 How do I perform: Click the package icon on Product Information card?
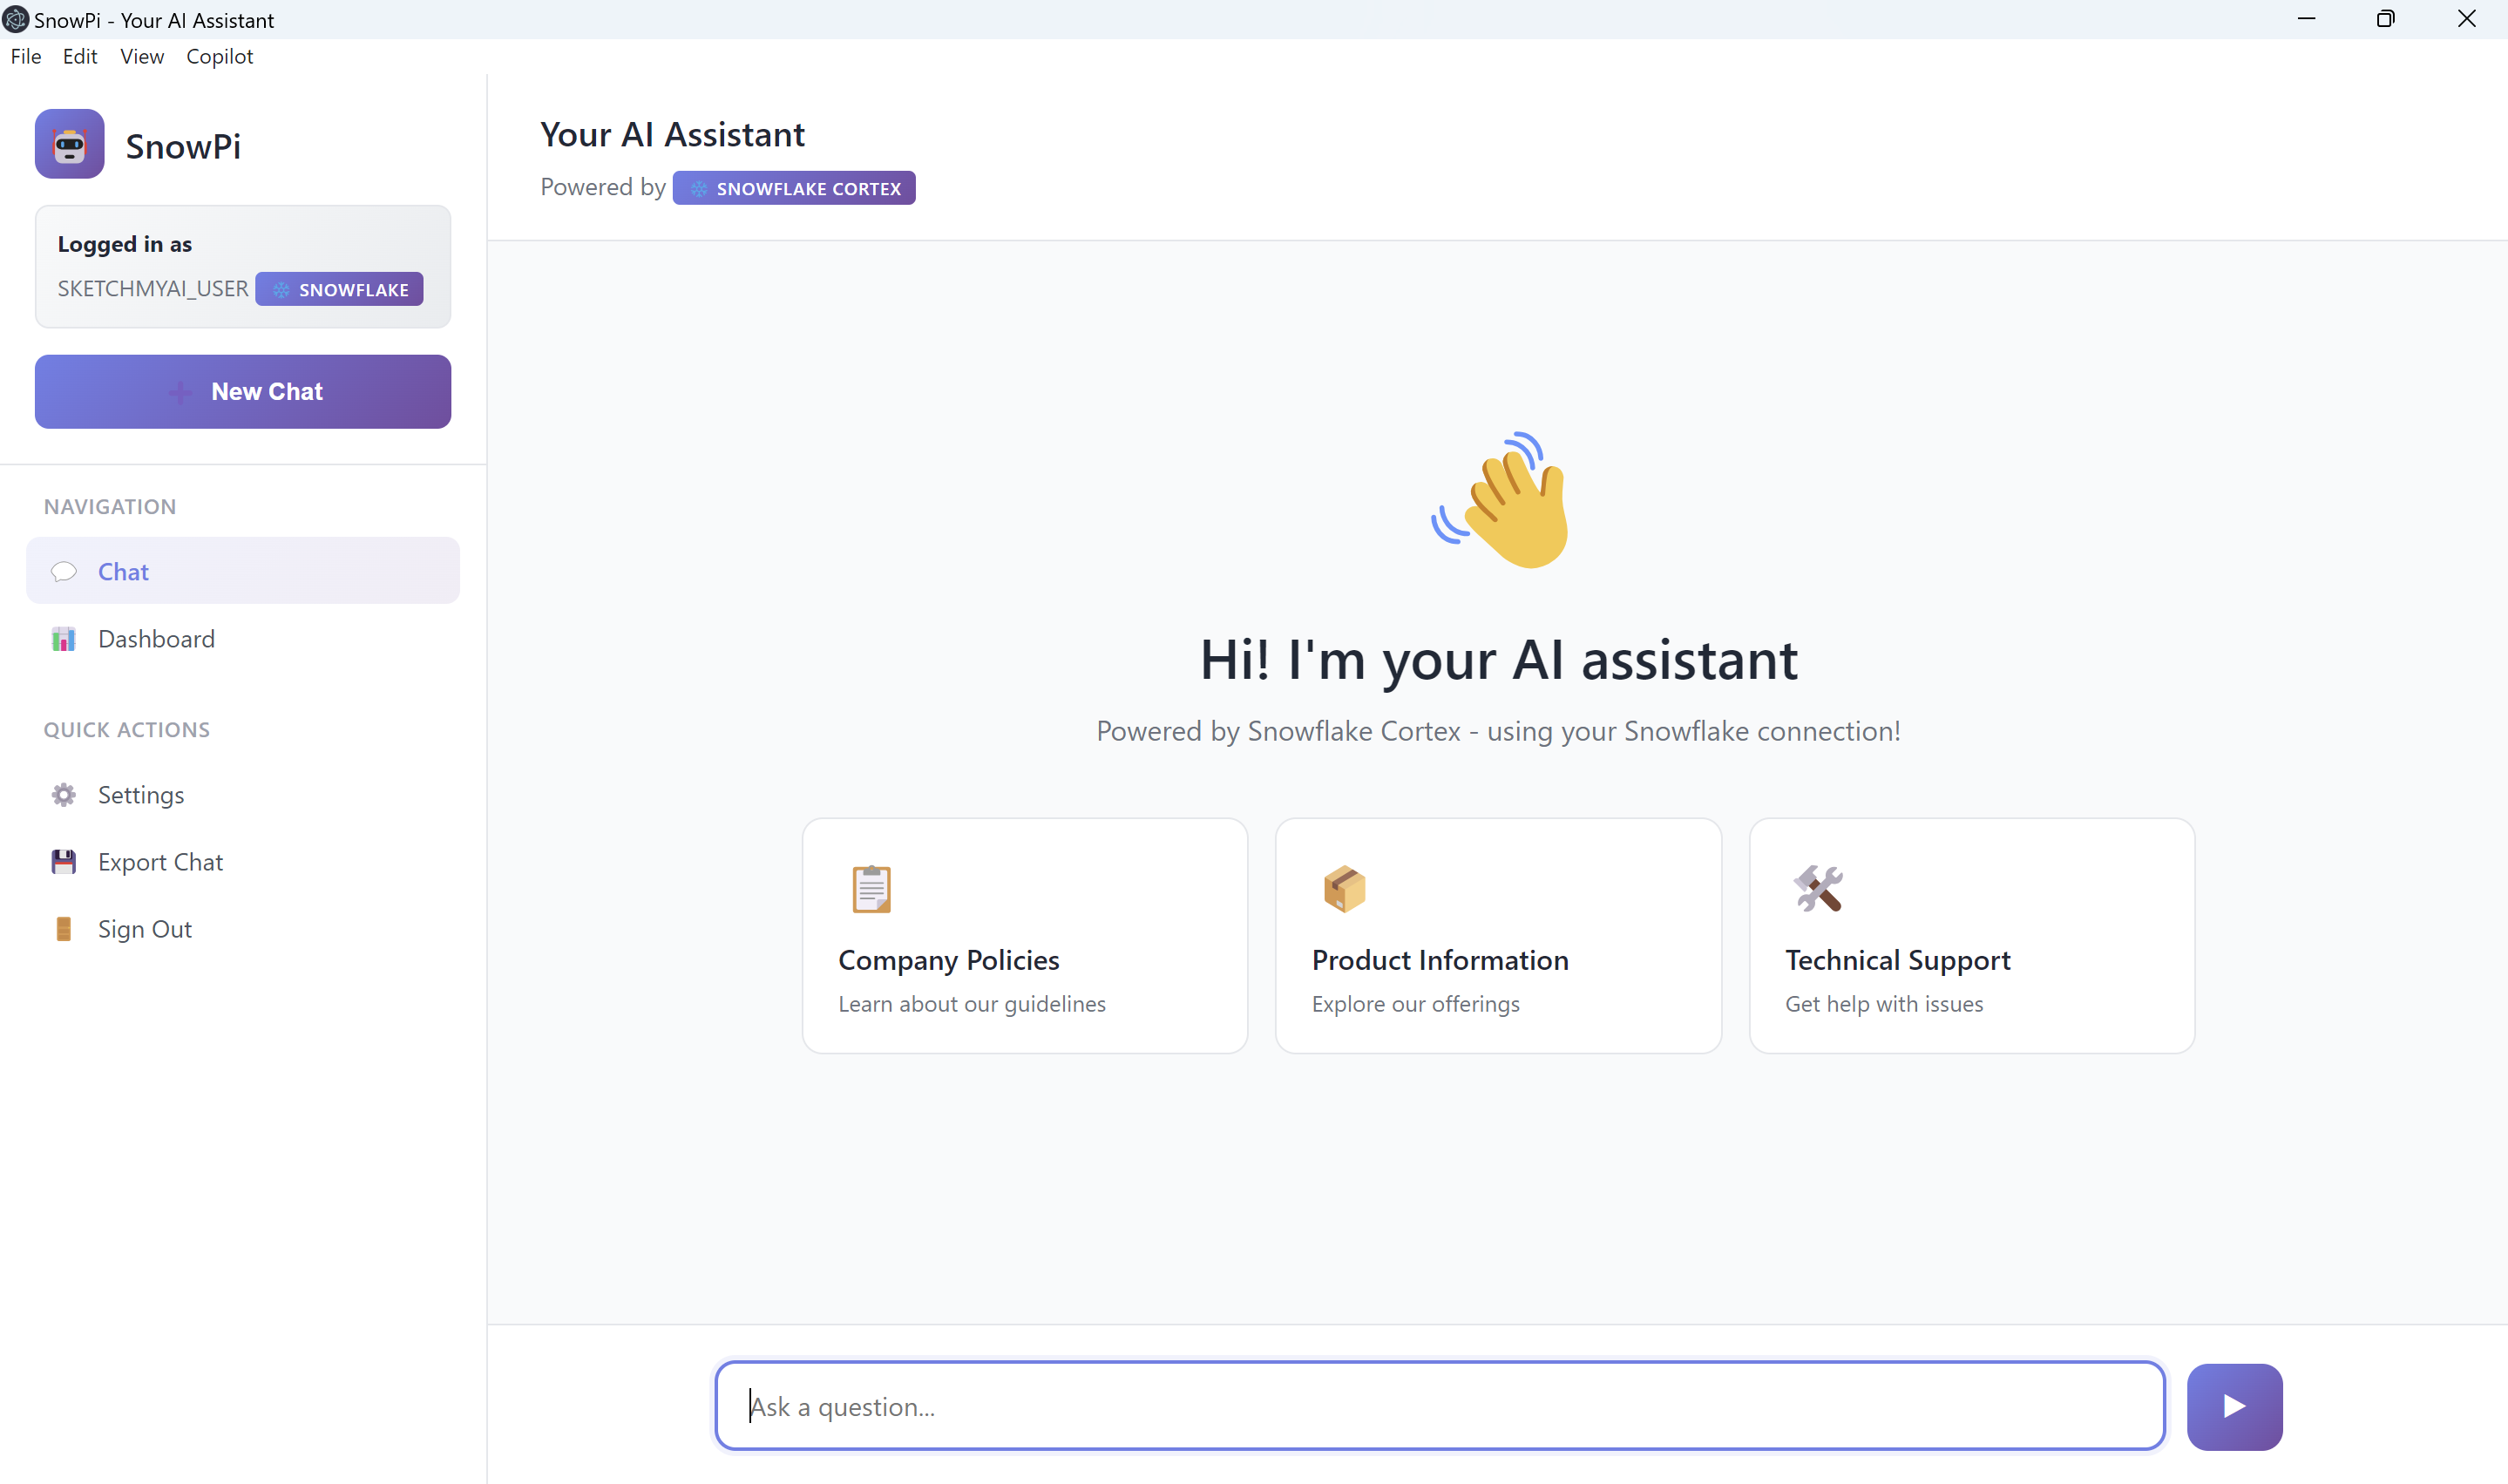(1344, 888)
